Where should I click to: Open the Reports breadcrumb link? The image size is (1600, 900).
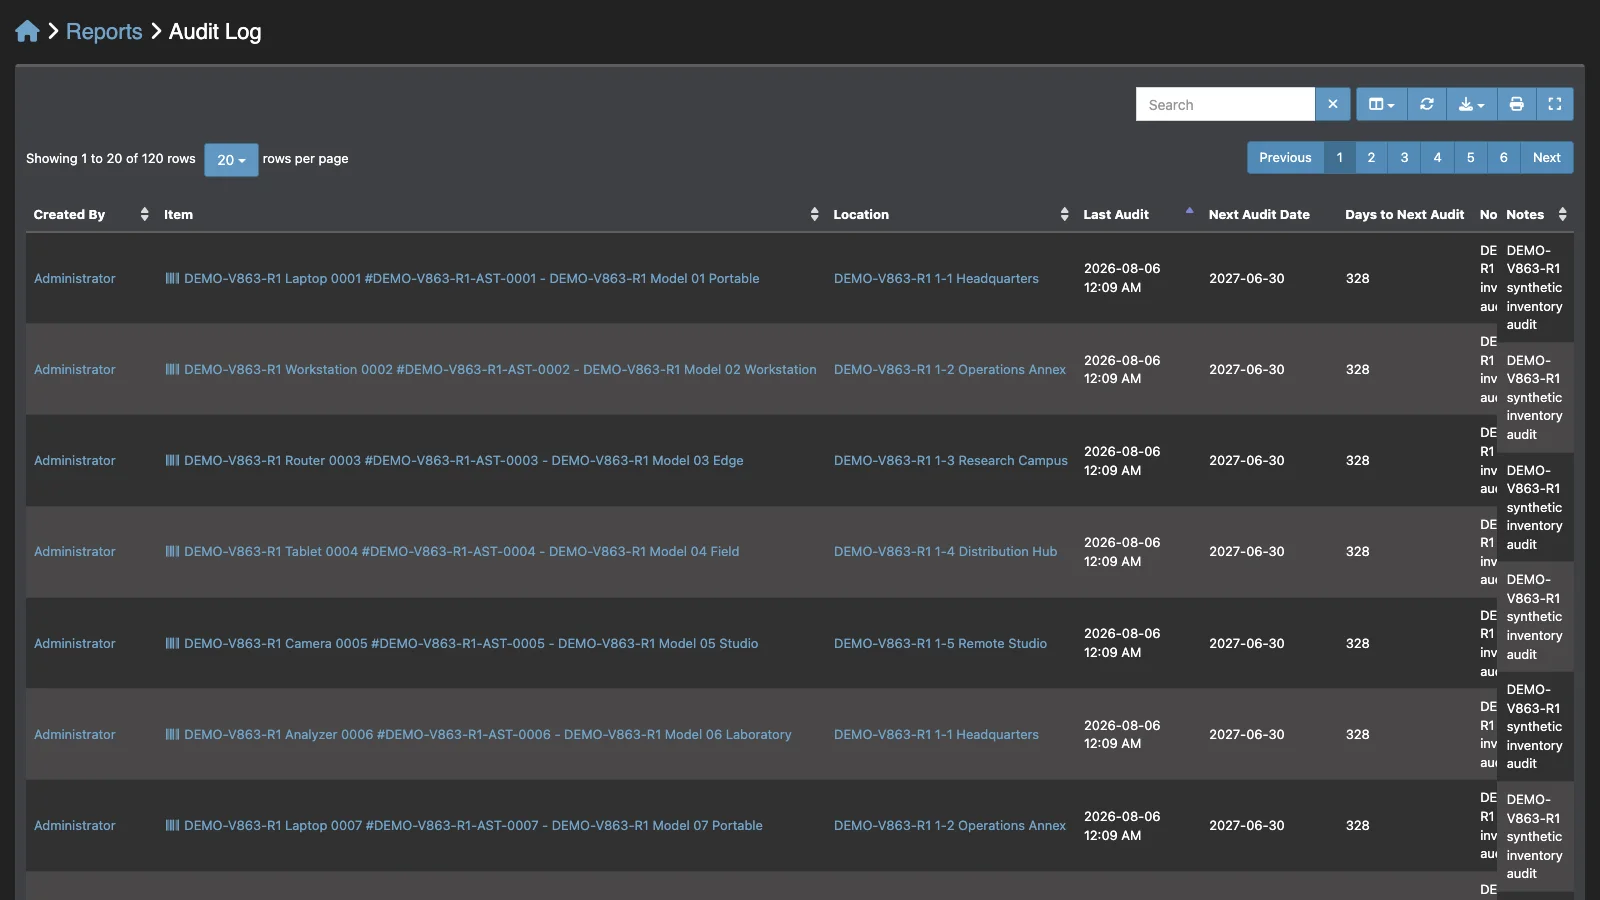(104, 31)
